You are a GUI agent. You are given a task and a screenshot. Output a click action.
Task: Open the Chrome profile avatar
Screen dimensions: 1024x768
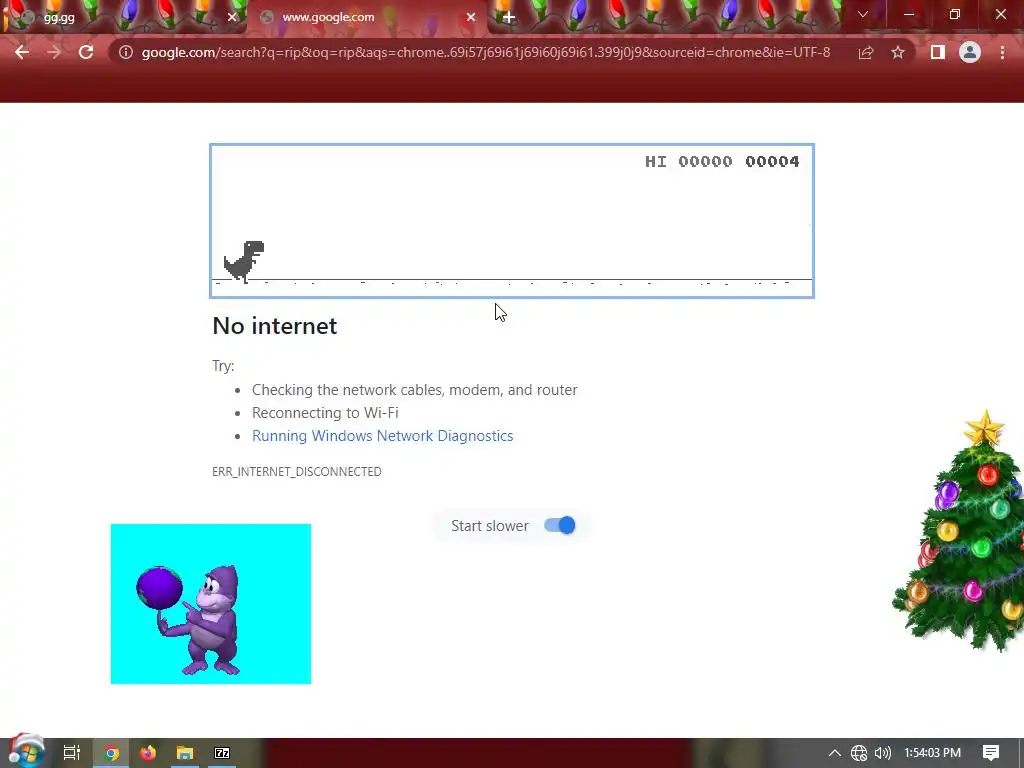click(970, 52)
